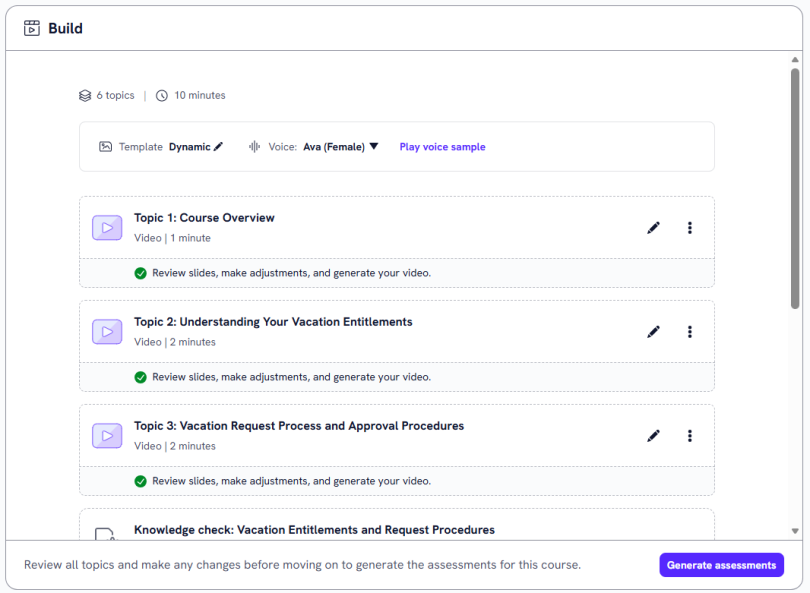Click the green check status under Topic 3

(141, 481)
